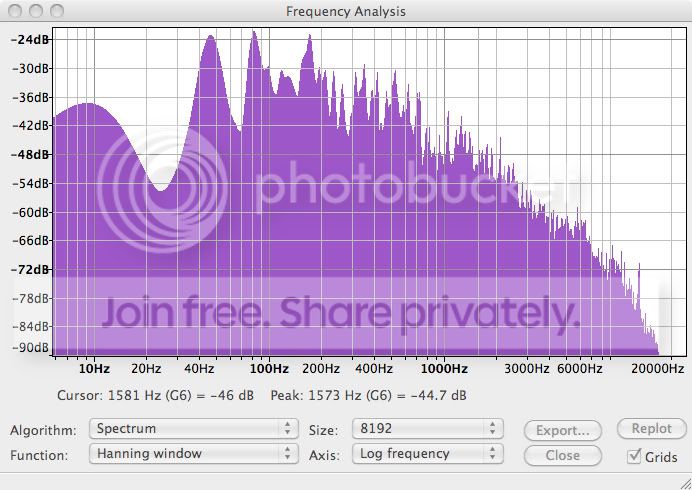Click the 200Hz frequency axis label
The height and width of the screenshot is (490, 692).
(x=321, y=369)
